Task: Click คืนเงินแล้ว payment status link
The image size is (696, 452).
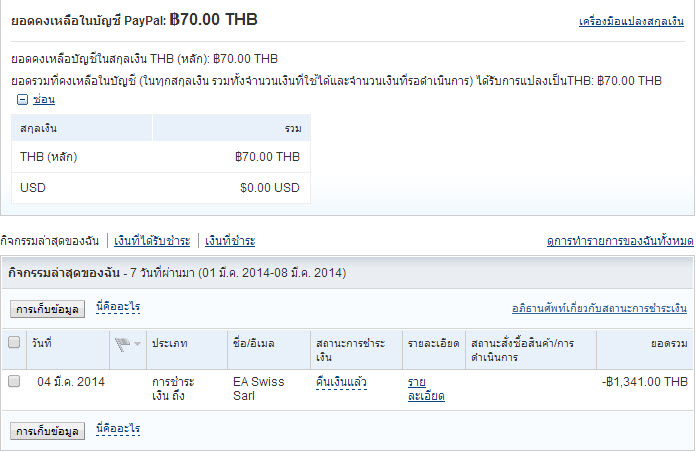Action: click(340, 381)
